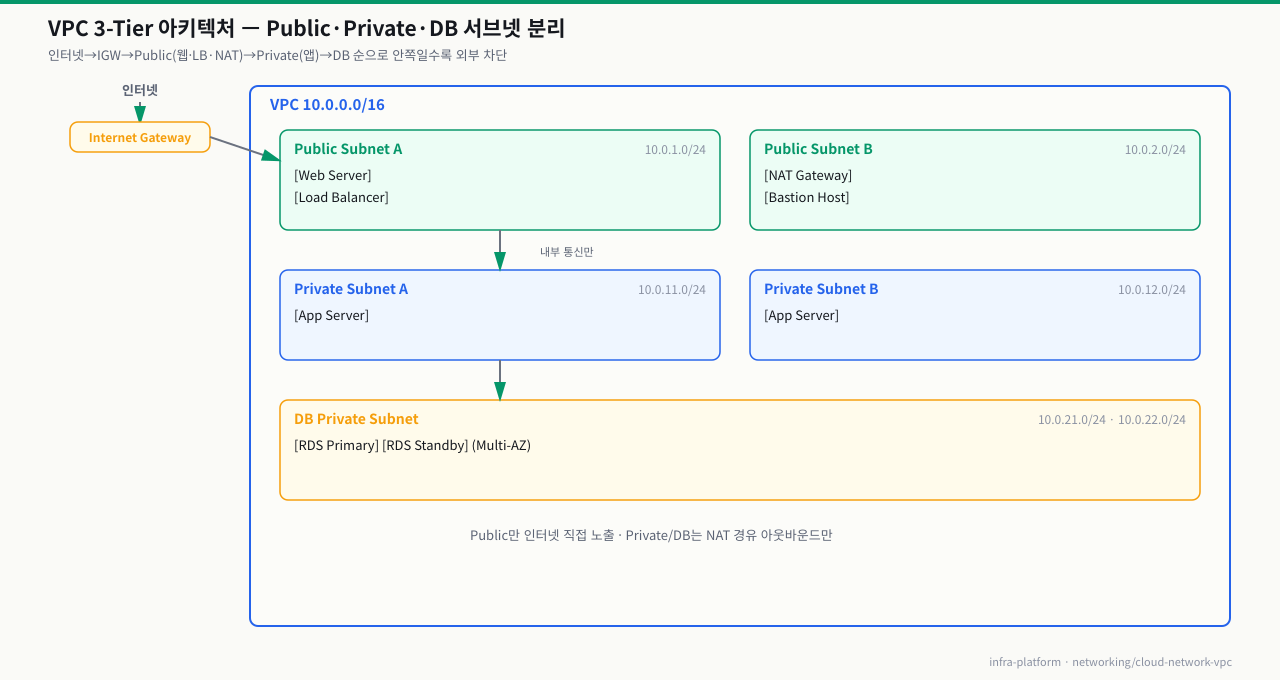Viewport: 1280px width, 680px height.
Task: Click the VPC 10.0.0.0/16 title
Action: (327, 105)
